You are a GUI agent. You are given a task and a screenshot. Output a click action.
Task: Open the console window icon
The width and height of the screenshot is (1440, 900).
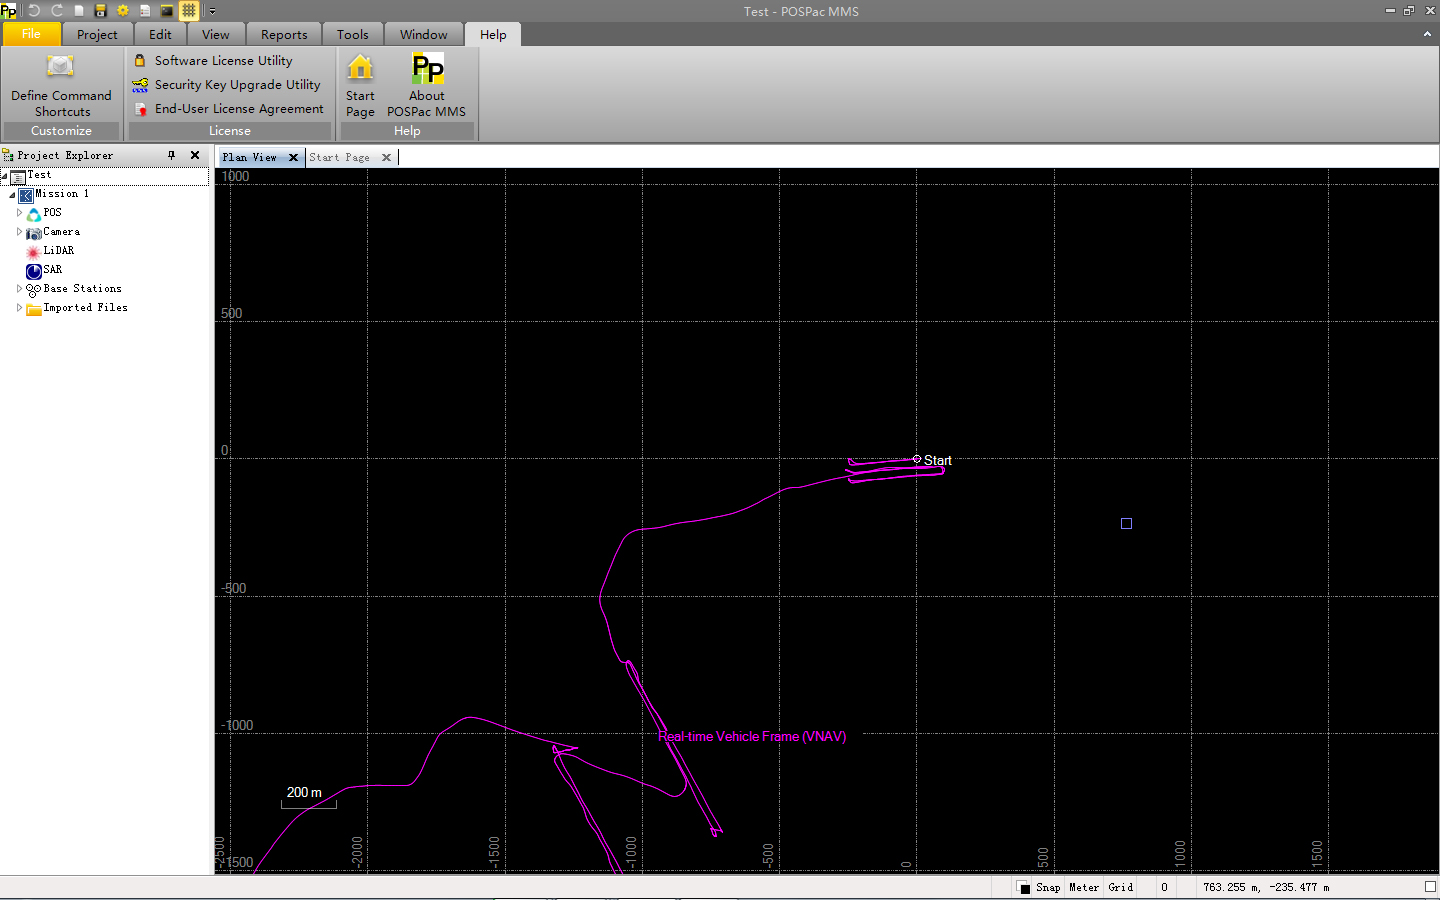click(166, 10)
